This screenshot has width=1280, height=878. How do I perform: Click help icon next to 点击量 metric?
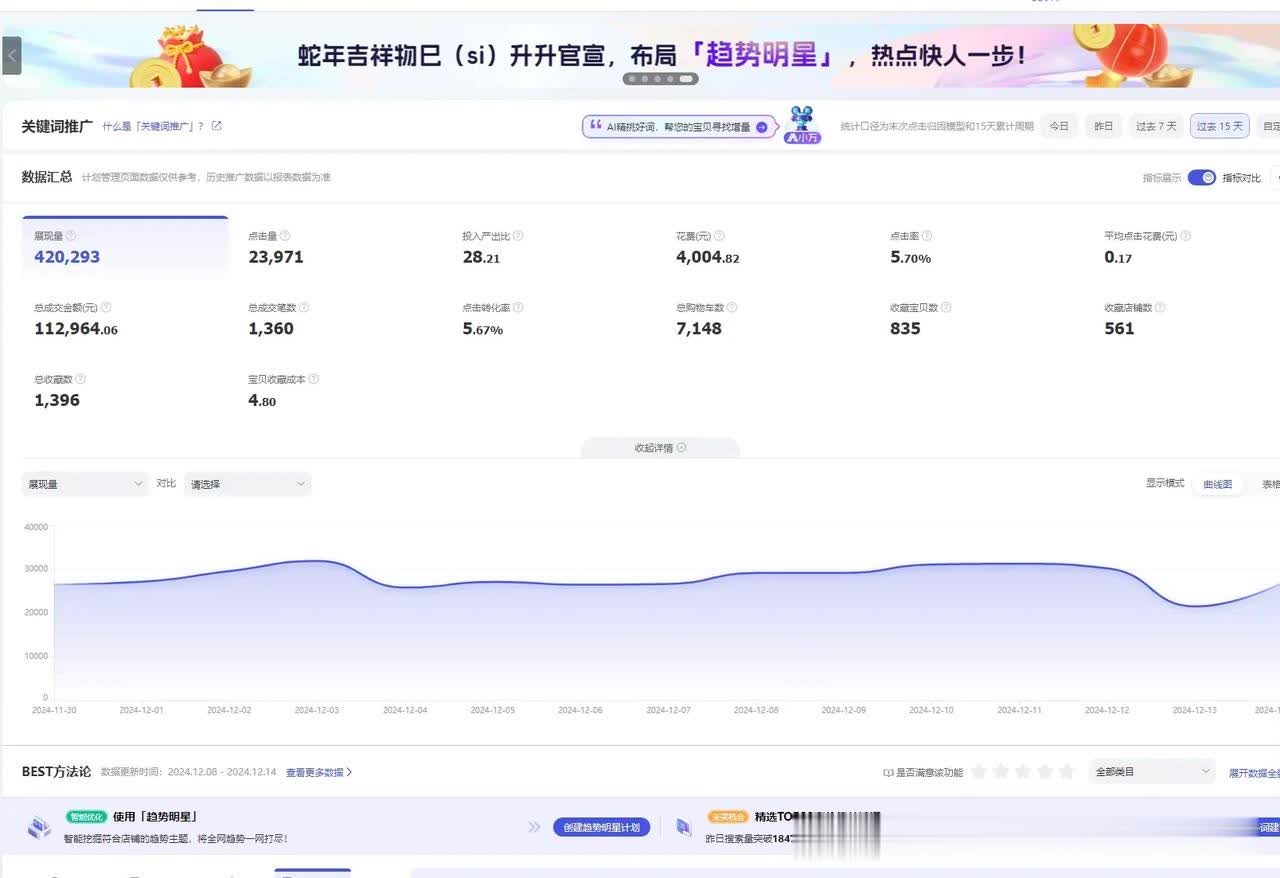tap(285, 236)
